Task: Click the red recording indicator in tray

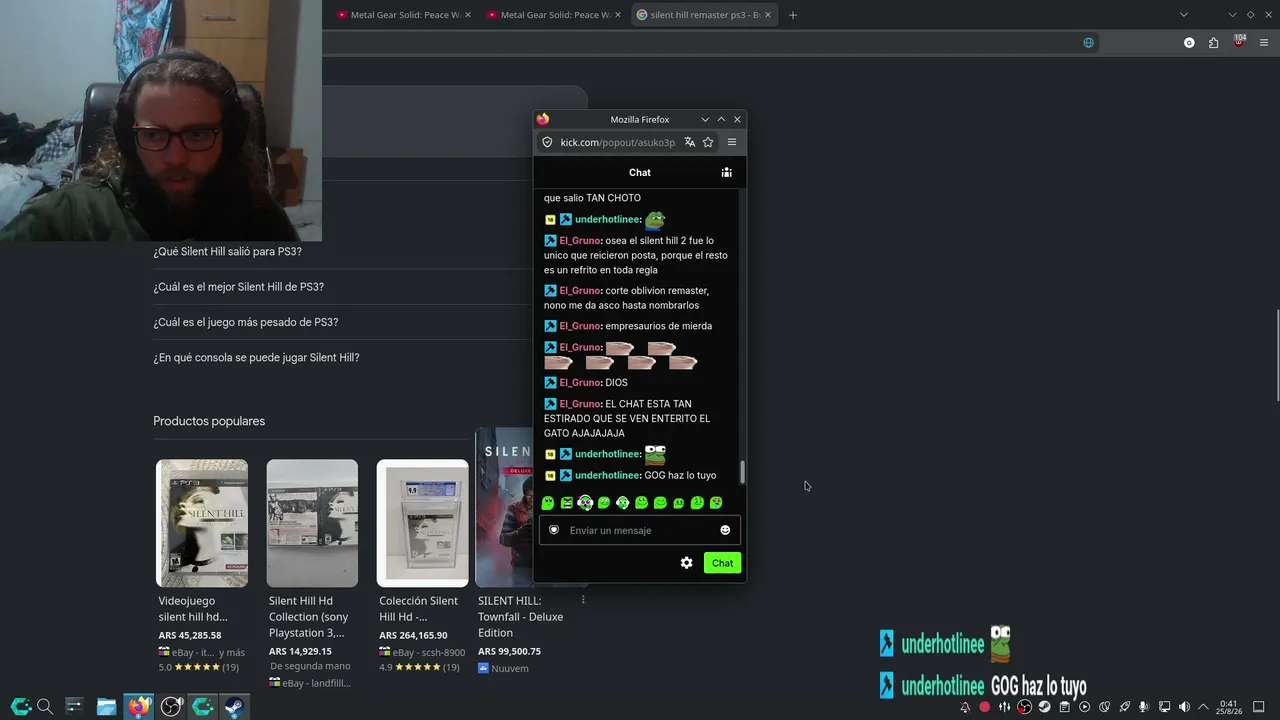Action: click(984, 707)
